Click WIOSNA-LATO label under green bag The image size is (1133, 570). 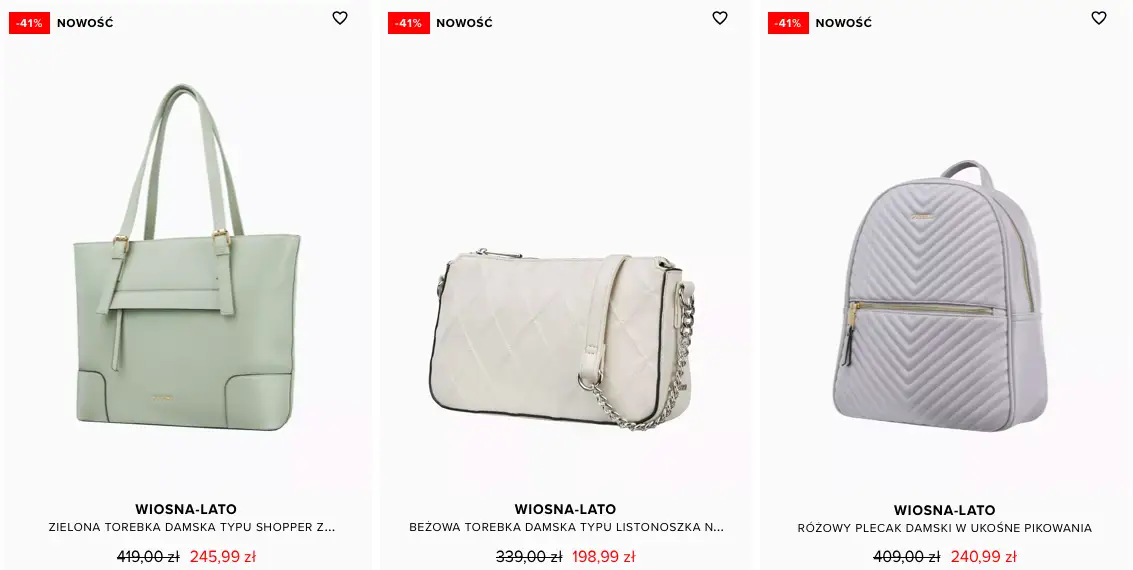[x=186, y=509]
